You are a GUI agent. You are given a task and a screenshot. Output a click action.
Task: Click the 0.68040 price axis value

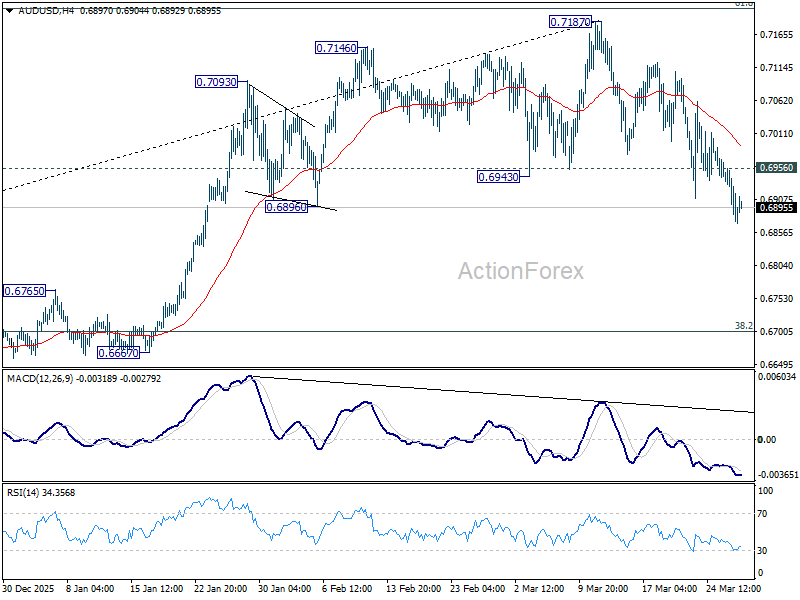(x=777, y=265)
